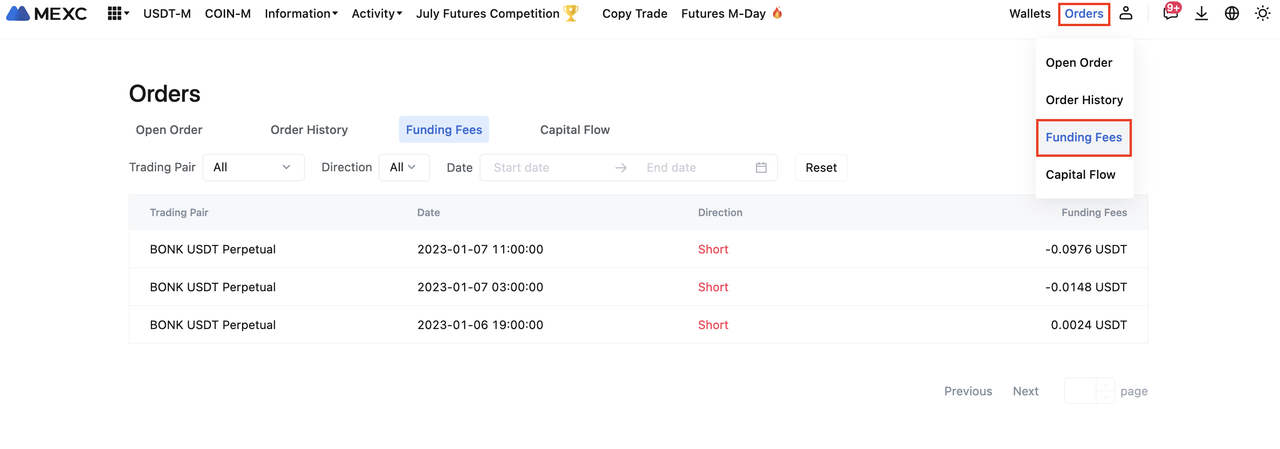The height and width of the screenshot is (449, 1280).
Task: Expand the Information menu
Action: 301,14
